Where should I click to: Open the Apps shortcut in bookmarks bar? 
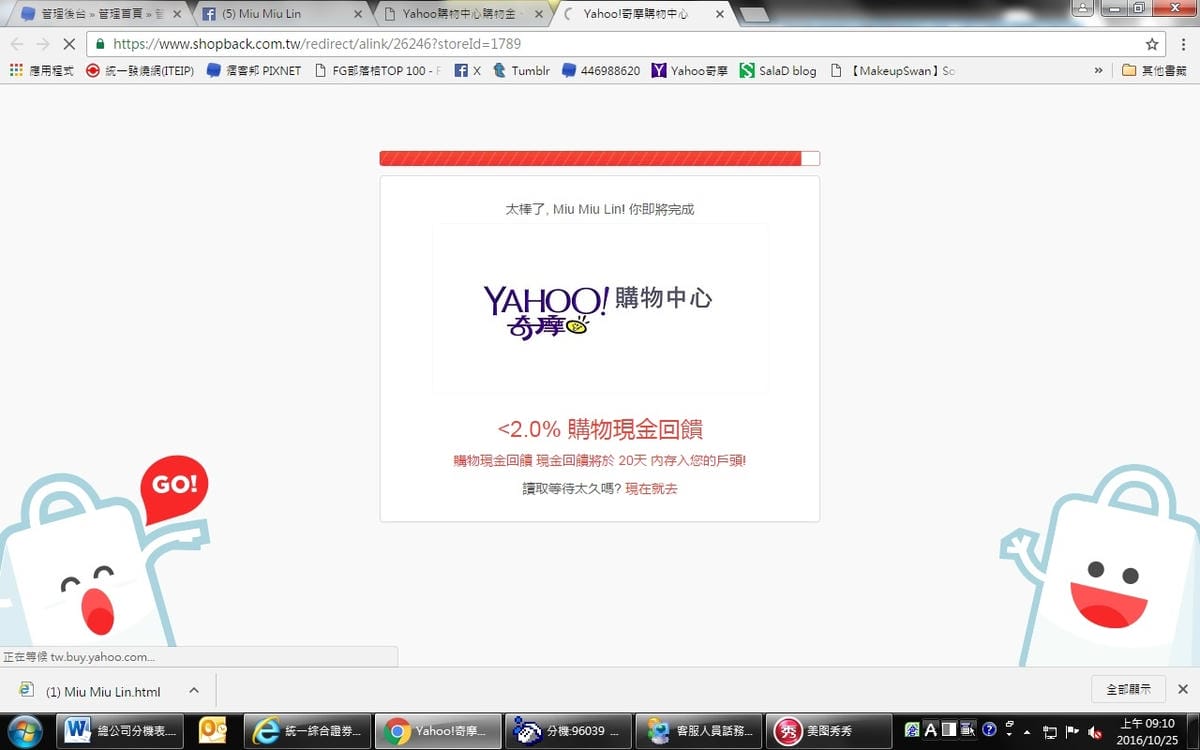click(41, 71)
